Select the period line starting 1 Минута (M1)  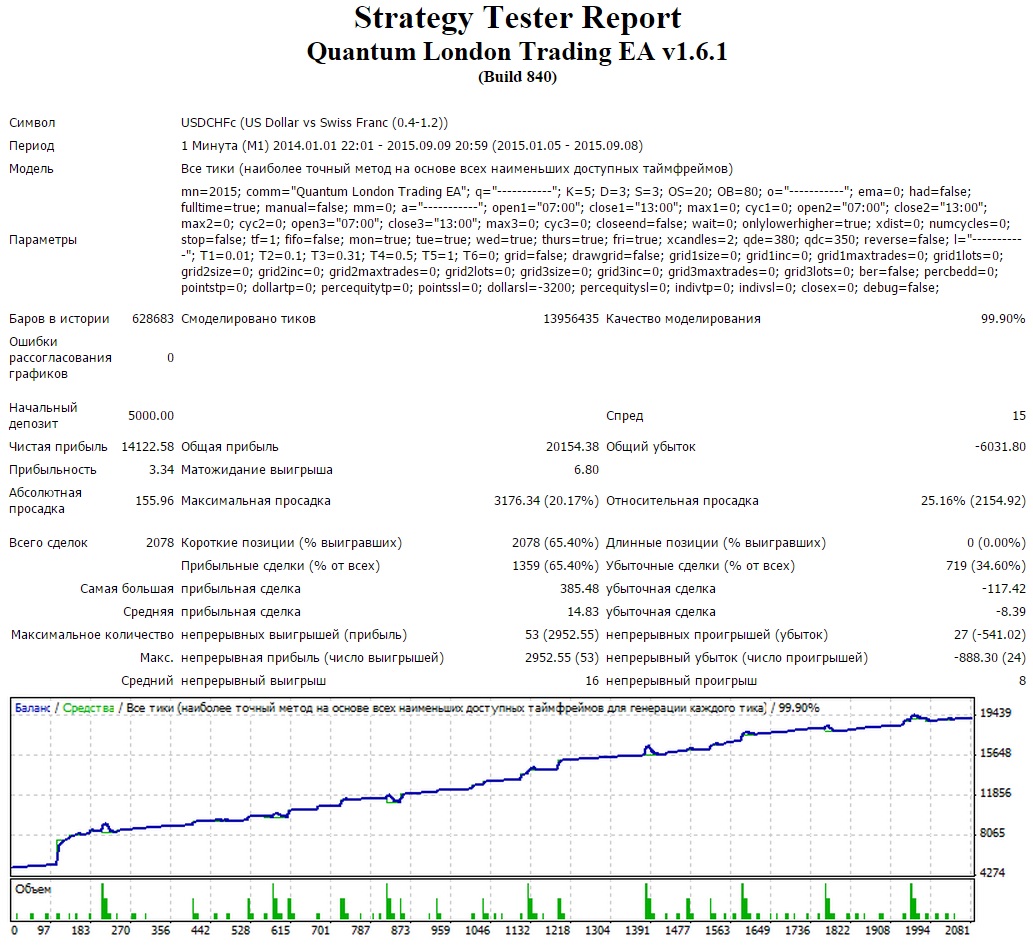pyautogui.click(x=412, y=146)
